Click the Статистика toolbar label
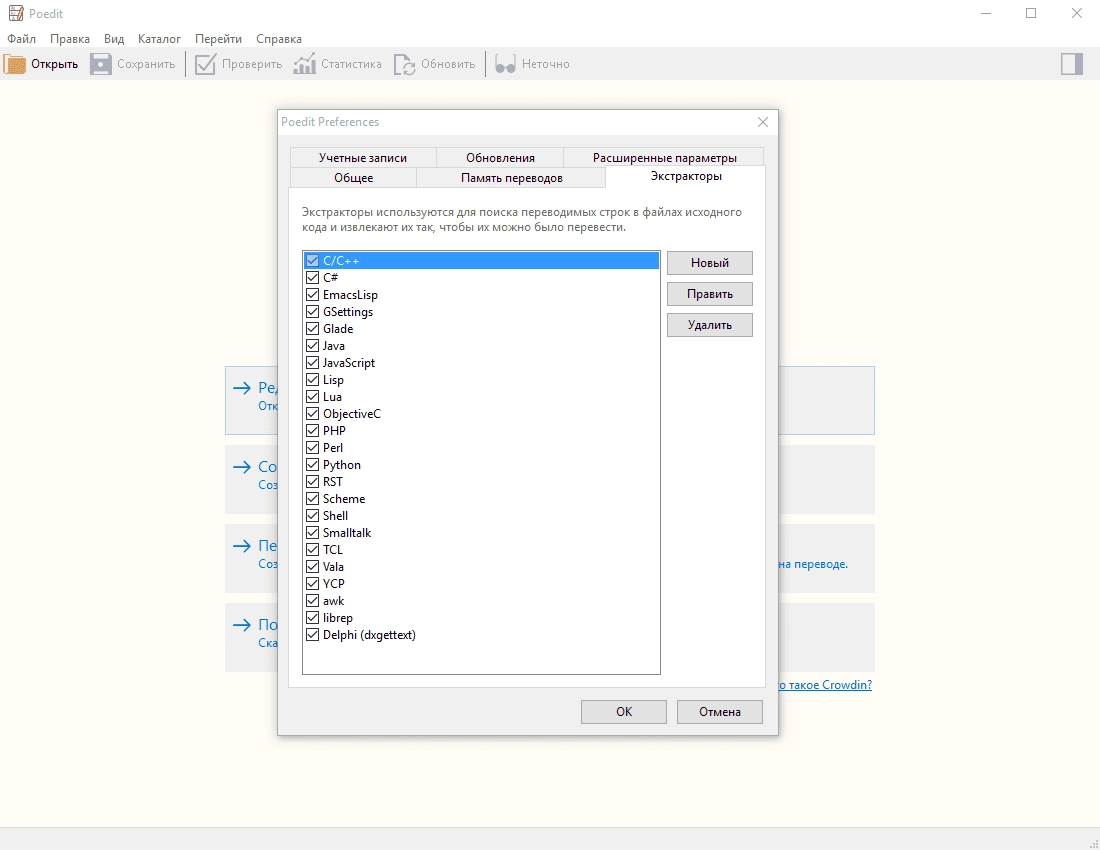The image size is (1100, 850). point(351,64)
